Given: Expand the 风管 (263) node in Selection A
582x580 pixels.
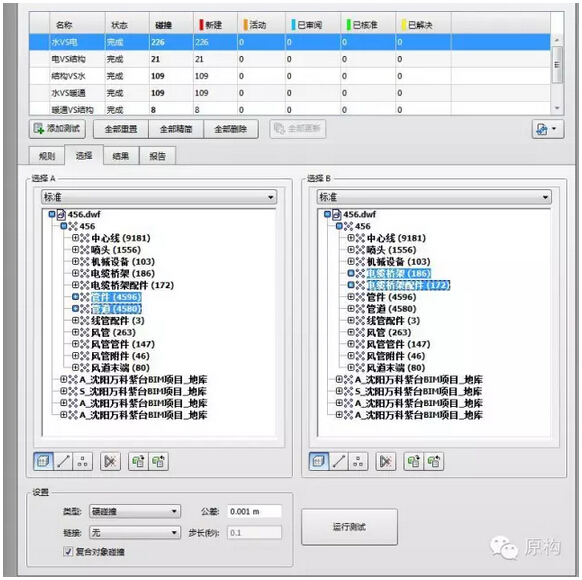Looking at the screenshot, I should point(75,332).
